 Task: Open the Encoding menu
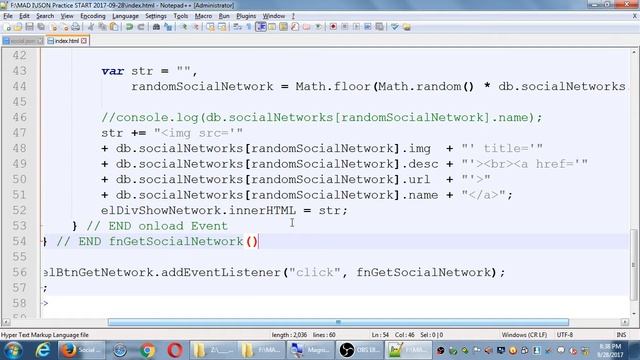coord(93,16)
